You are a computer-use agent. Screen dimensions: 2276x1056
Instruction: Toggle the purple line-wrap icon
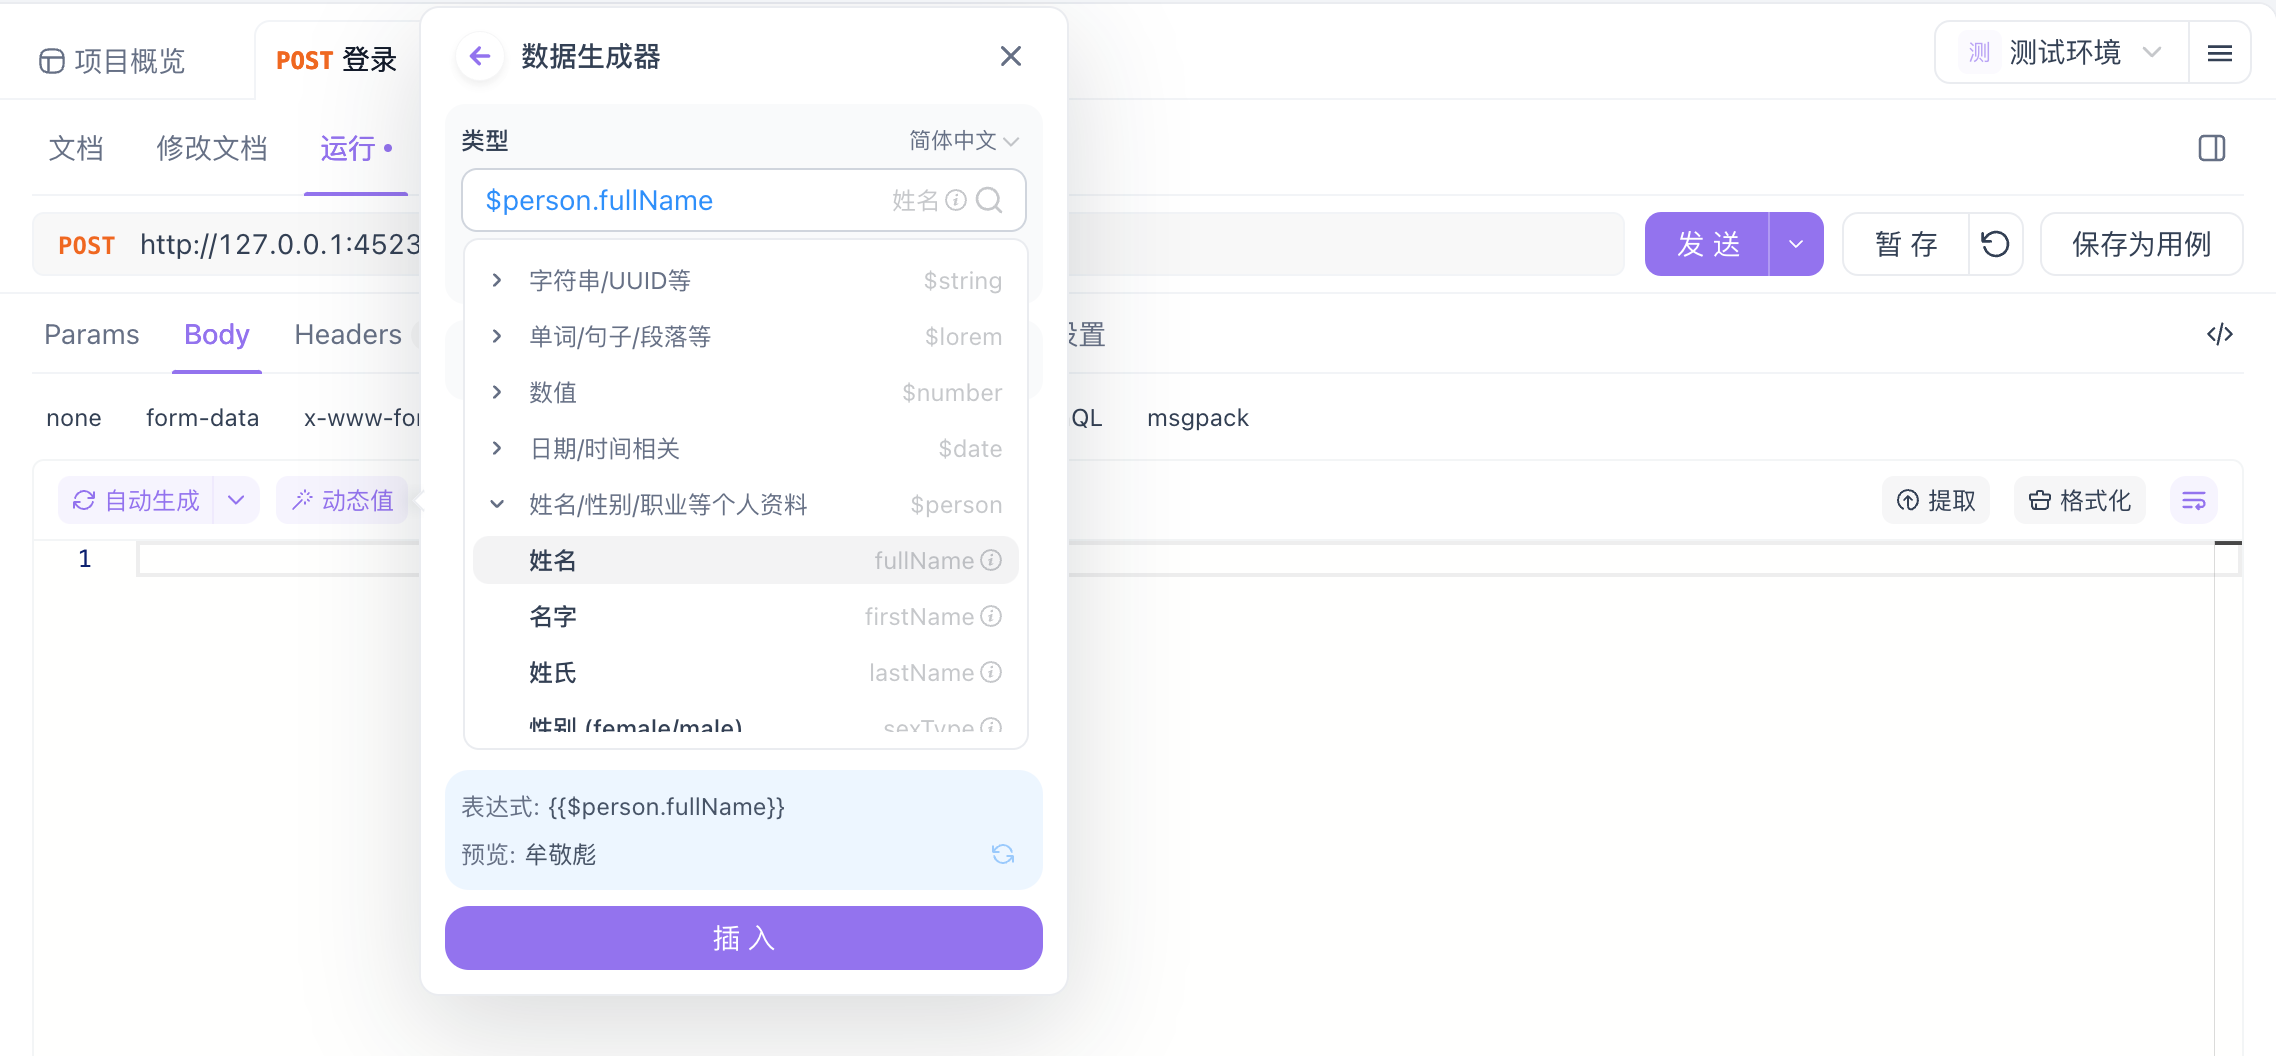tap(2194, 500)
